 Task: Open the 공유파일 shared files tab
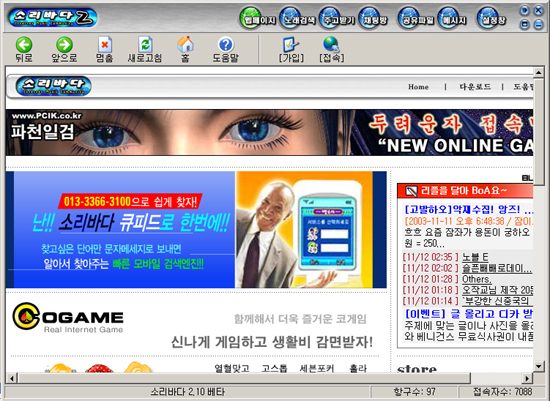(416, 18)
